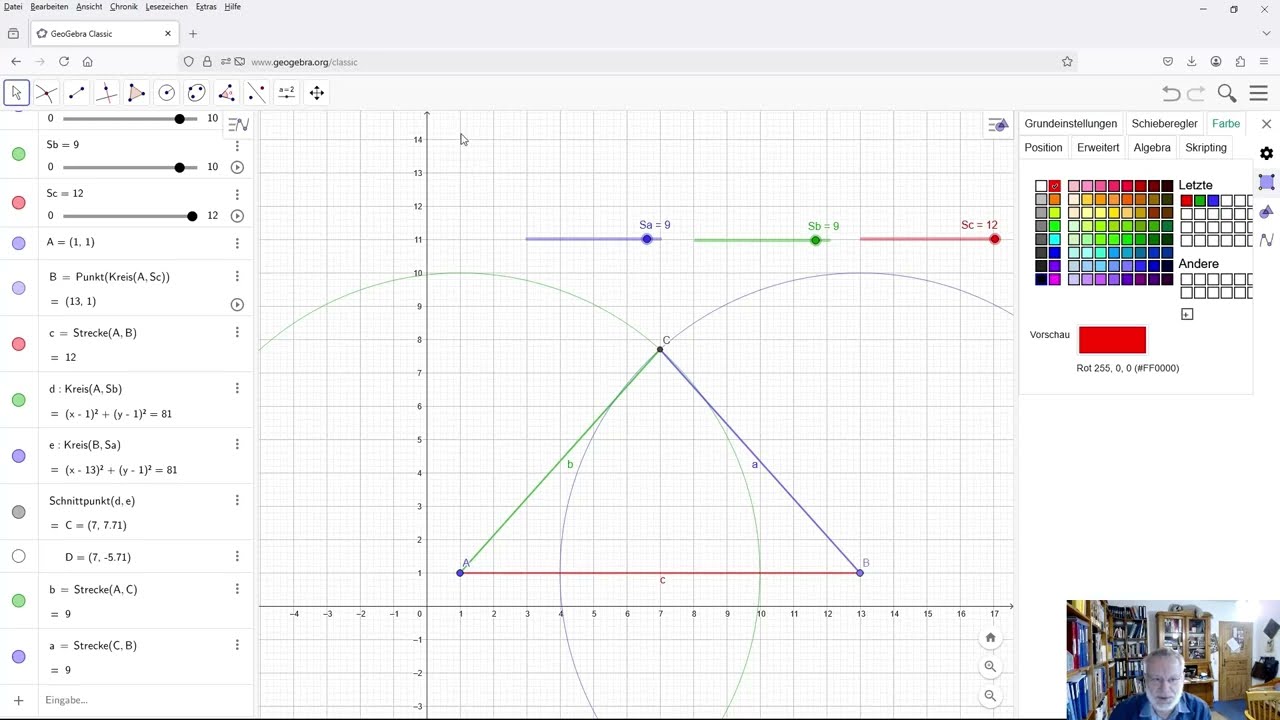
Task: Select the Reflect about Line tool
Action: pyautogui.click(x=256, y=93)
